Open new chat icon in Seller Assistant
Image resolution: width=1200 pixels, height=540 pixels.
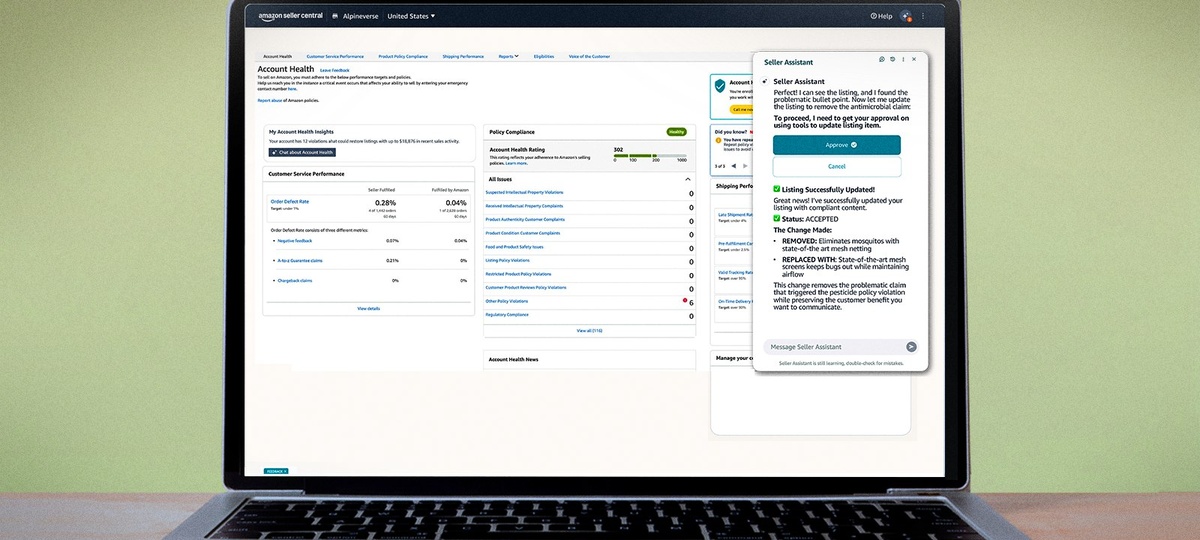tap(881, 59)
